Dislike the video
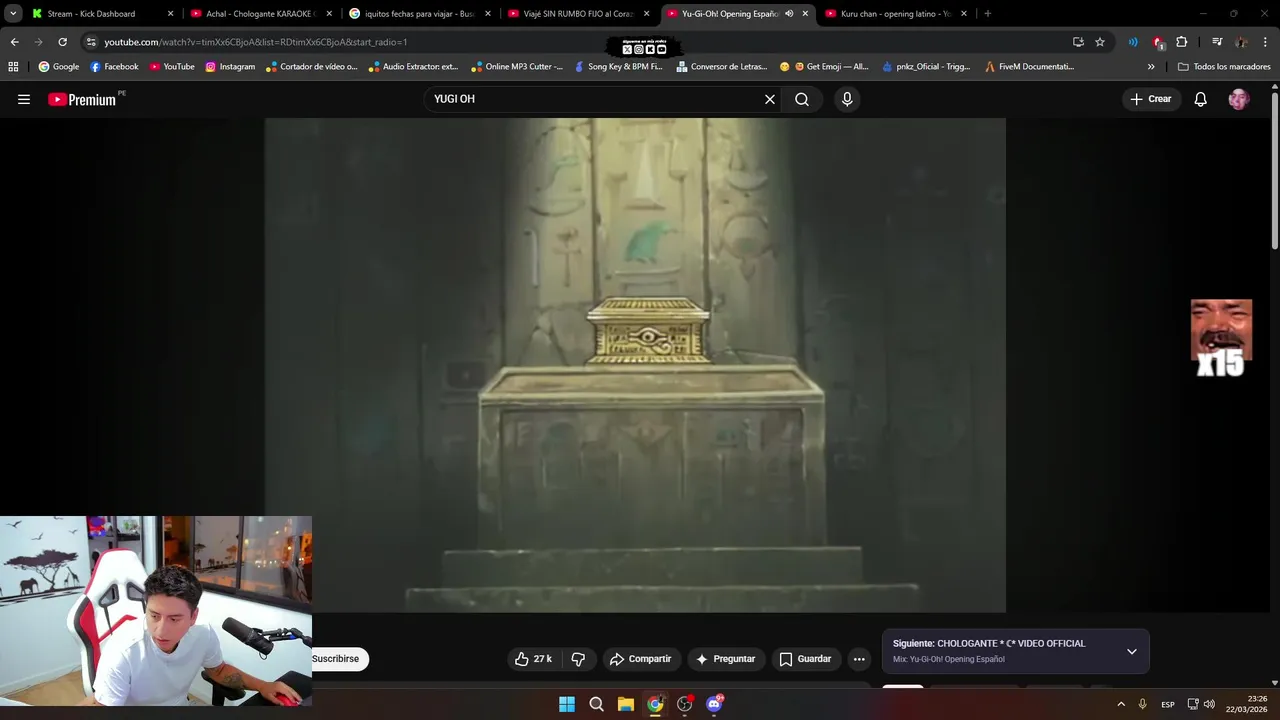 pos(578,659)
